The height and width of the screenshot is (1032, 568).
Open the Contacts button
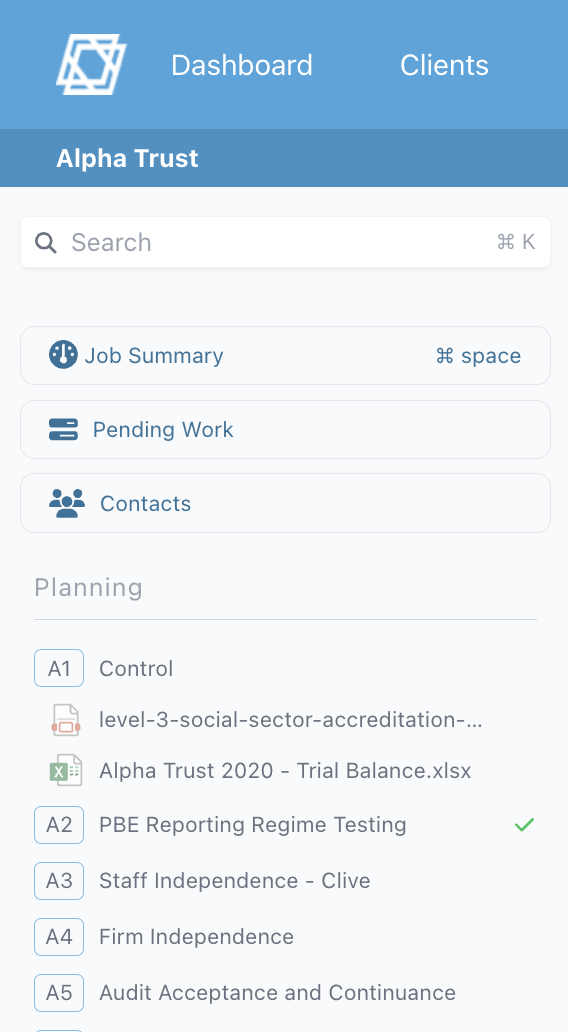pos(286,503)
